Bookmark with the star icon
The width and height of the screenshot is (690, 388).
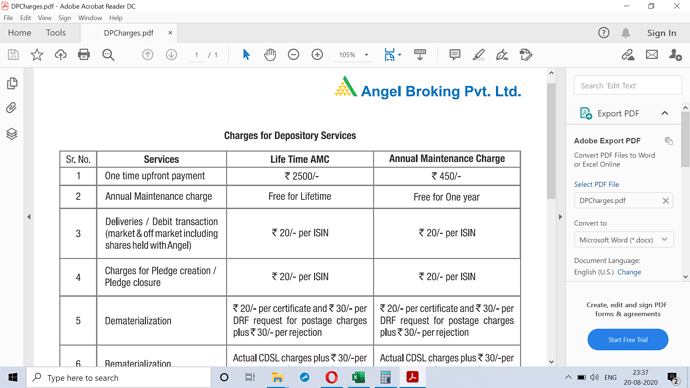coord(37,55)
